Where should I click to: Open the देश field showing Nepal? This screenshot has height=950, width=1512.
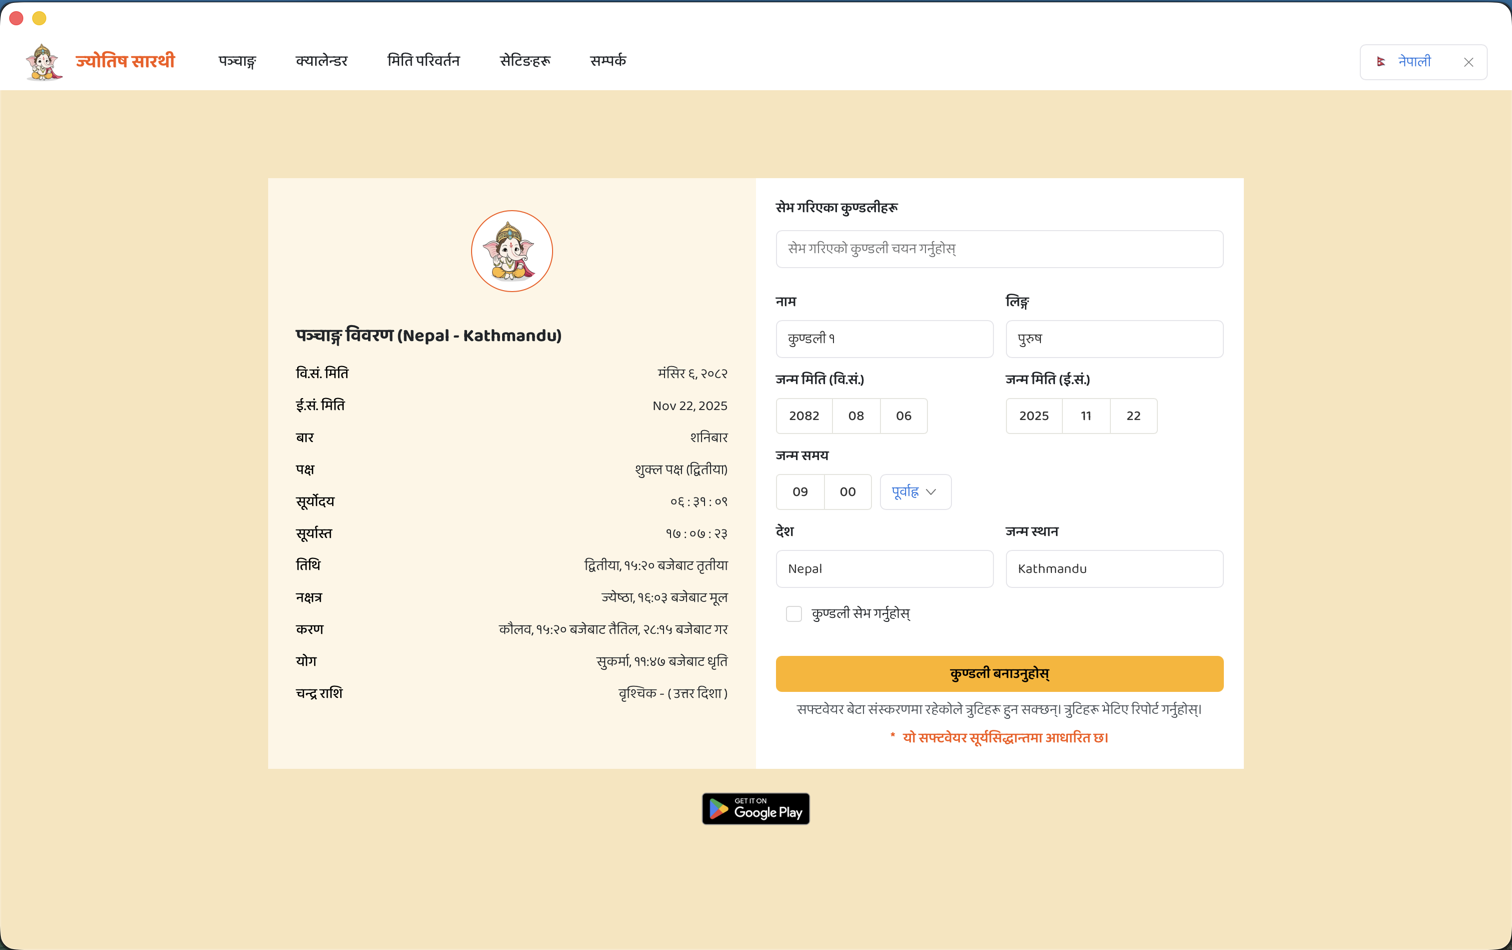tap(884, 566)
